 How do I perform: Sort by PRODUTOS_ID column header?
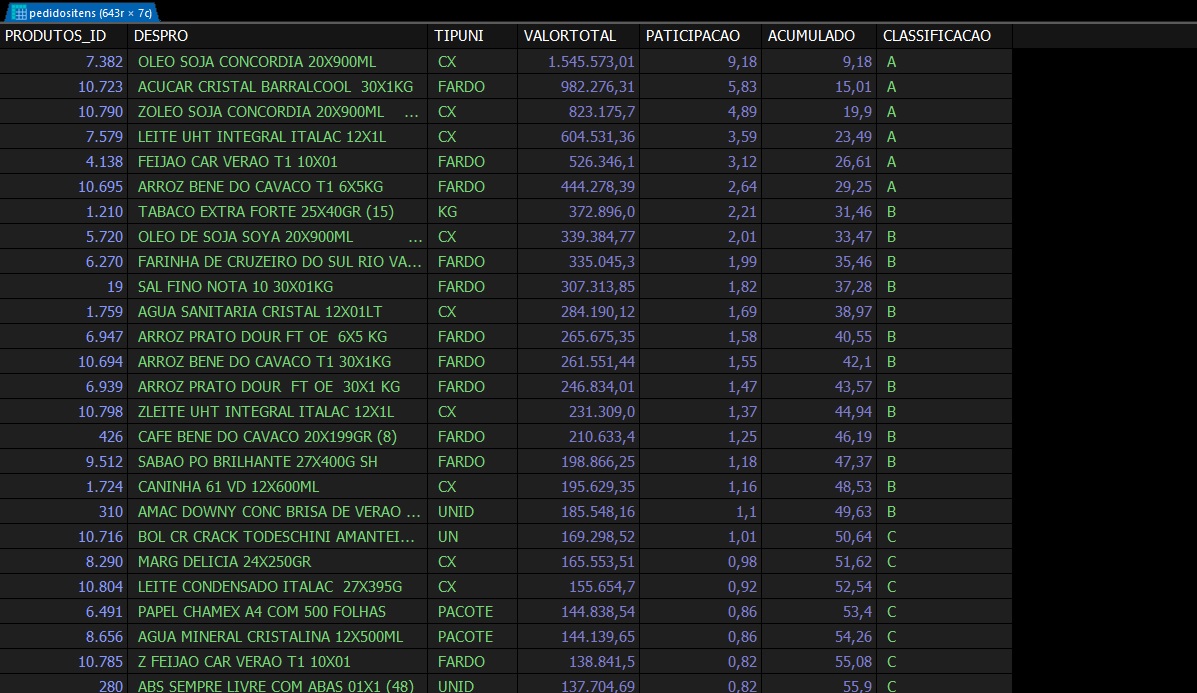click(64, 36)
